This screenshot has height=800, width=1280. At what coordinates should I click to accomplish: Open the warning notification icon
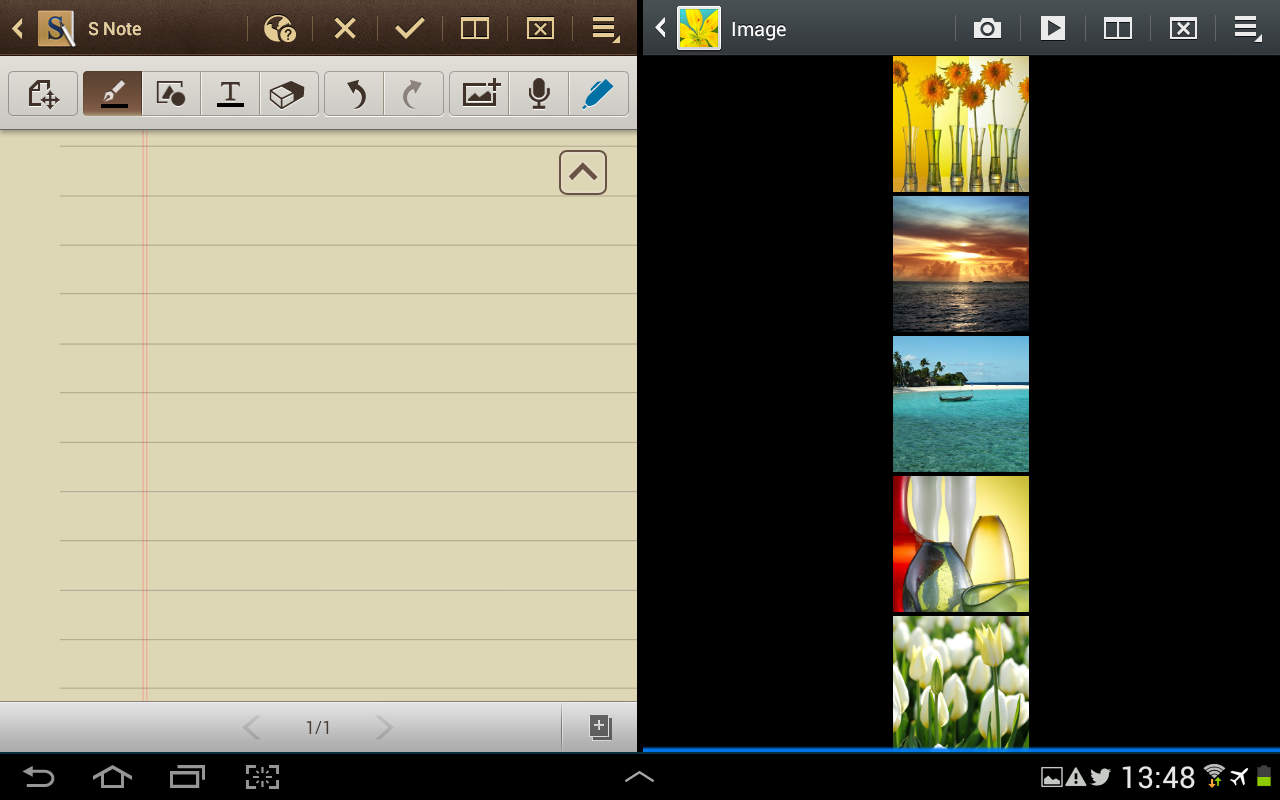1076,777
